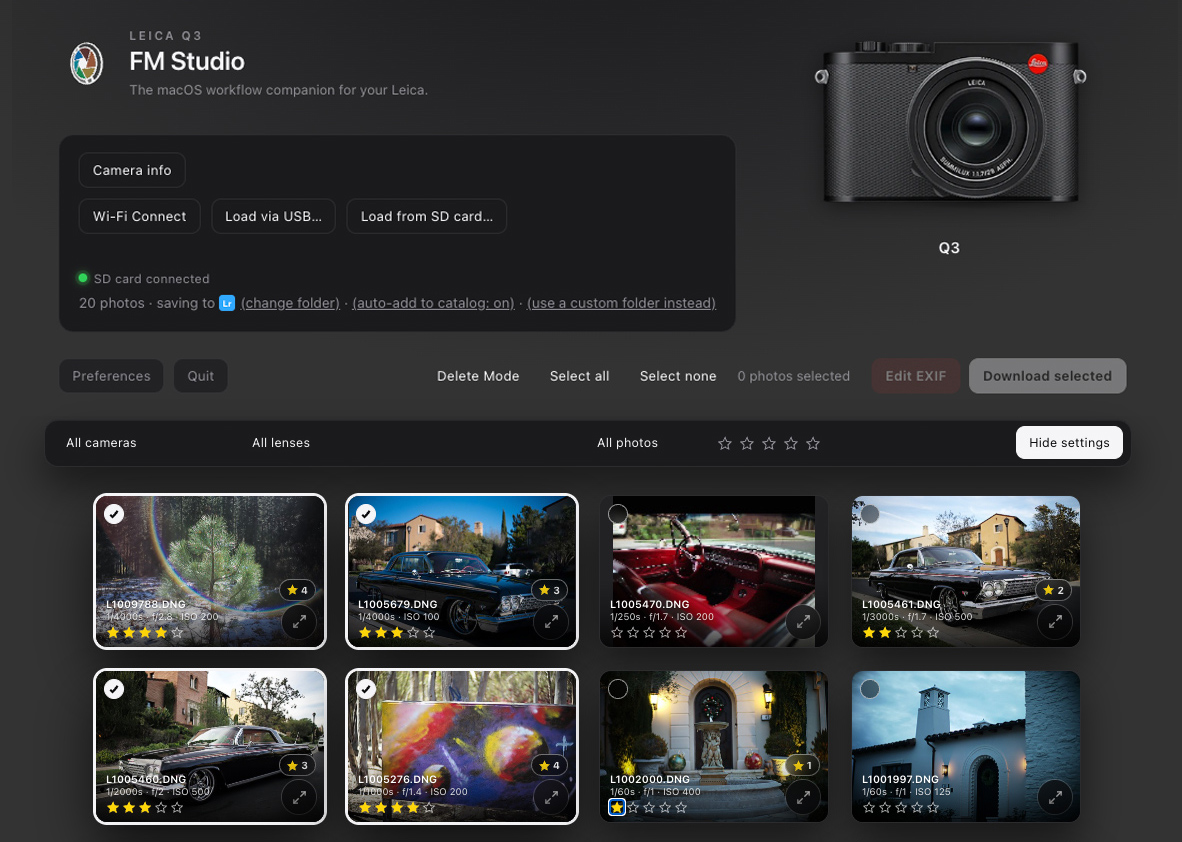
Task: Toggle auto-add to catalog link
Action: pyautogui.click(x=433, y=303)
